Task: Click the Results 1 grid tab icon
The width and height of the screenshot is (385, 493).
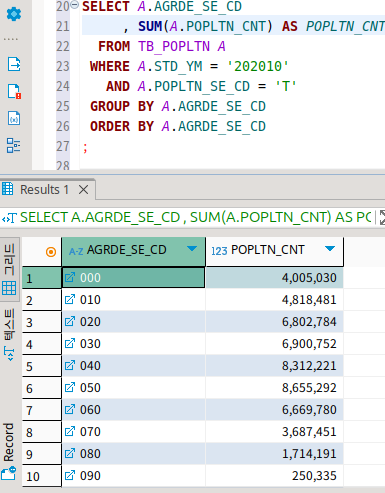Action: (8, 189)
